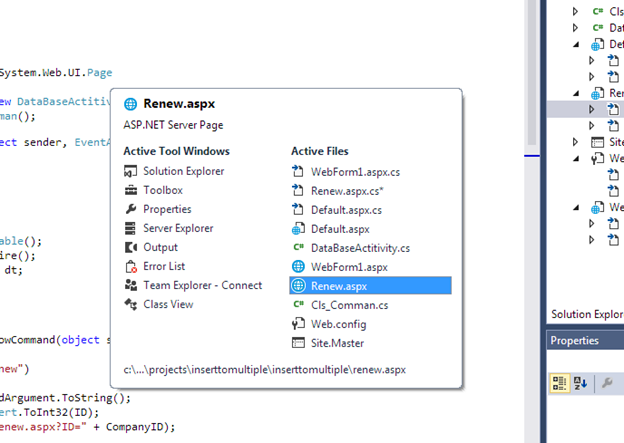Collapse the Web.config node in Solution Explorer

576,159
